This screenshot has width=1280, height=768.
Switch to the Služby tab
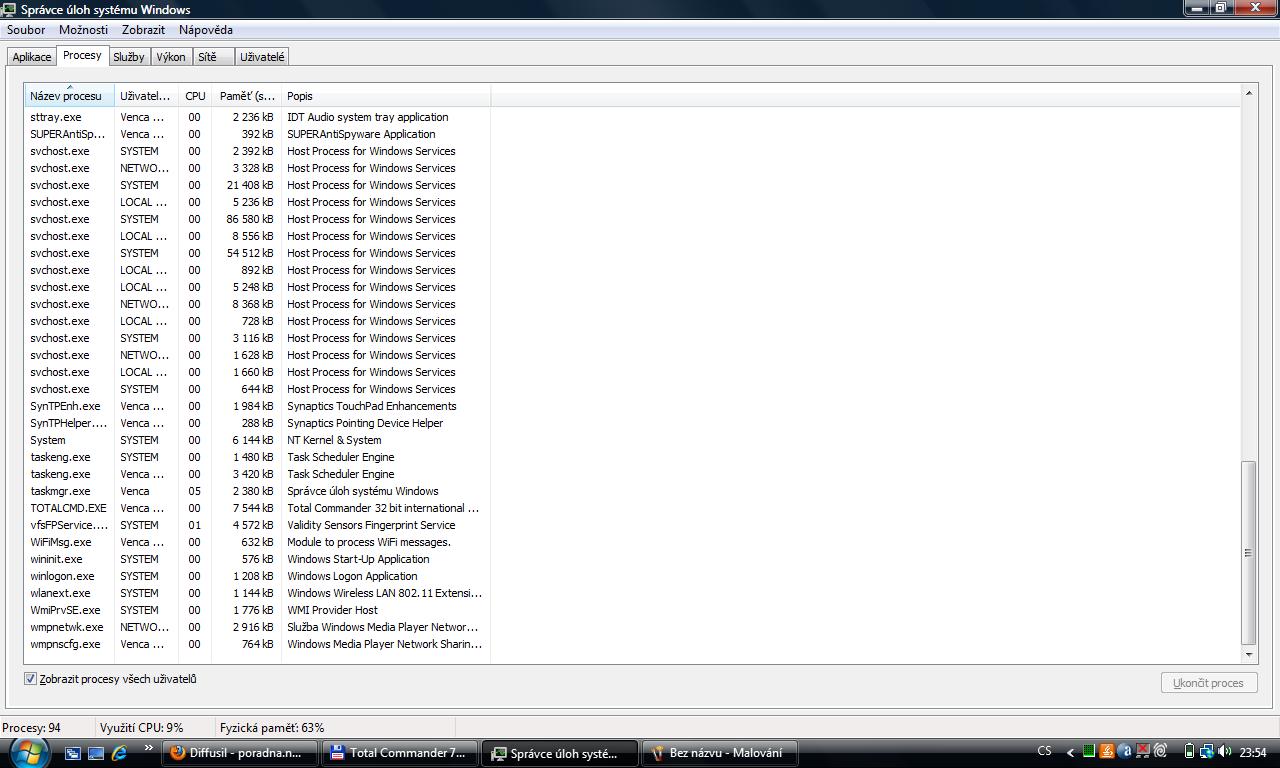point(128,57)
